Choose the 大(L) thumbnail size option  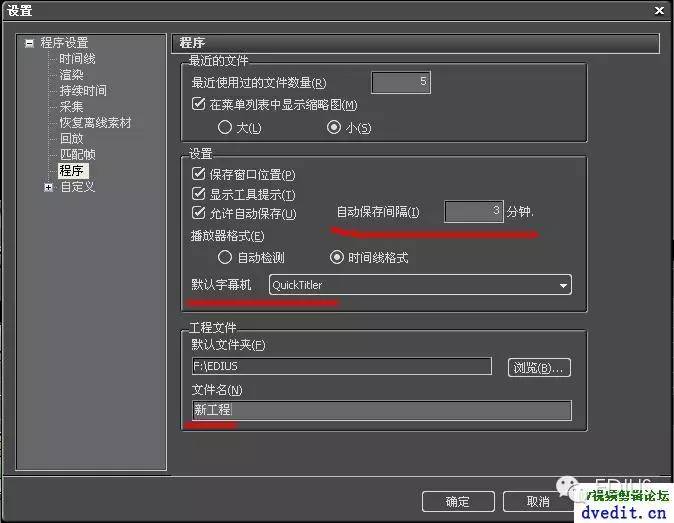coord(225,127)
